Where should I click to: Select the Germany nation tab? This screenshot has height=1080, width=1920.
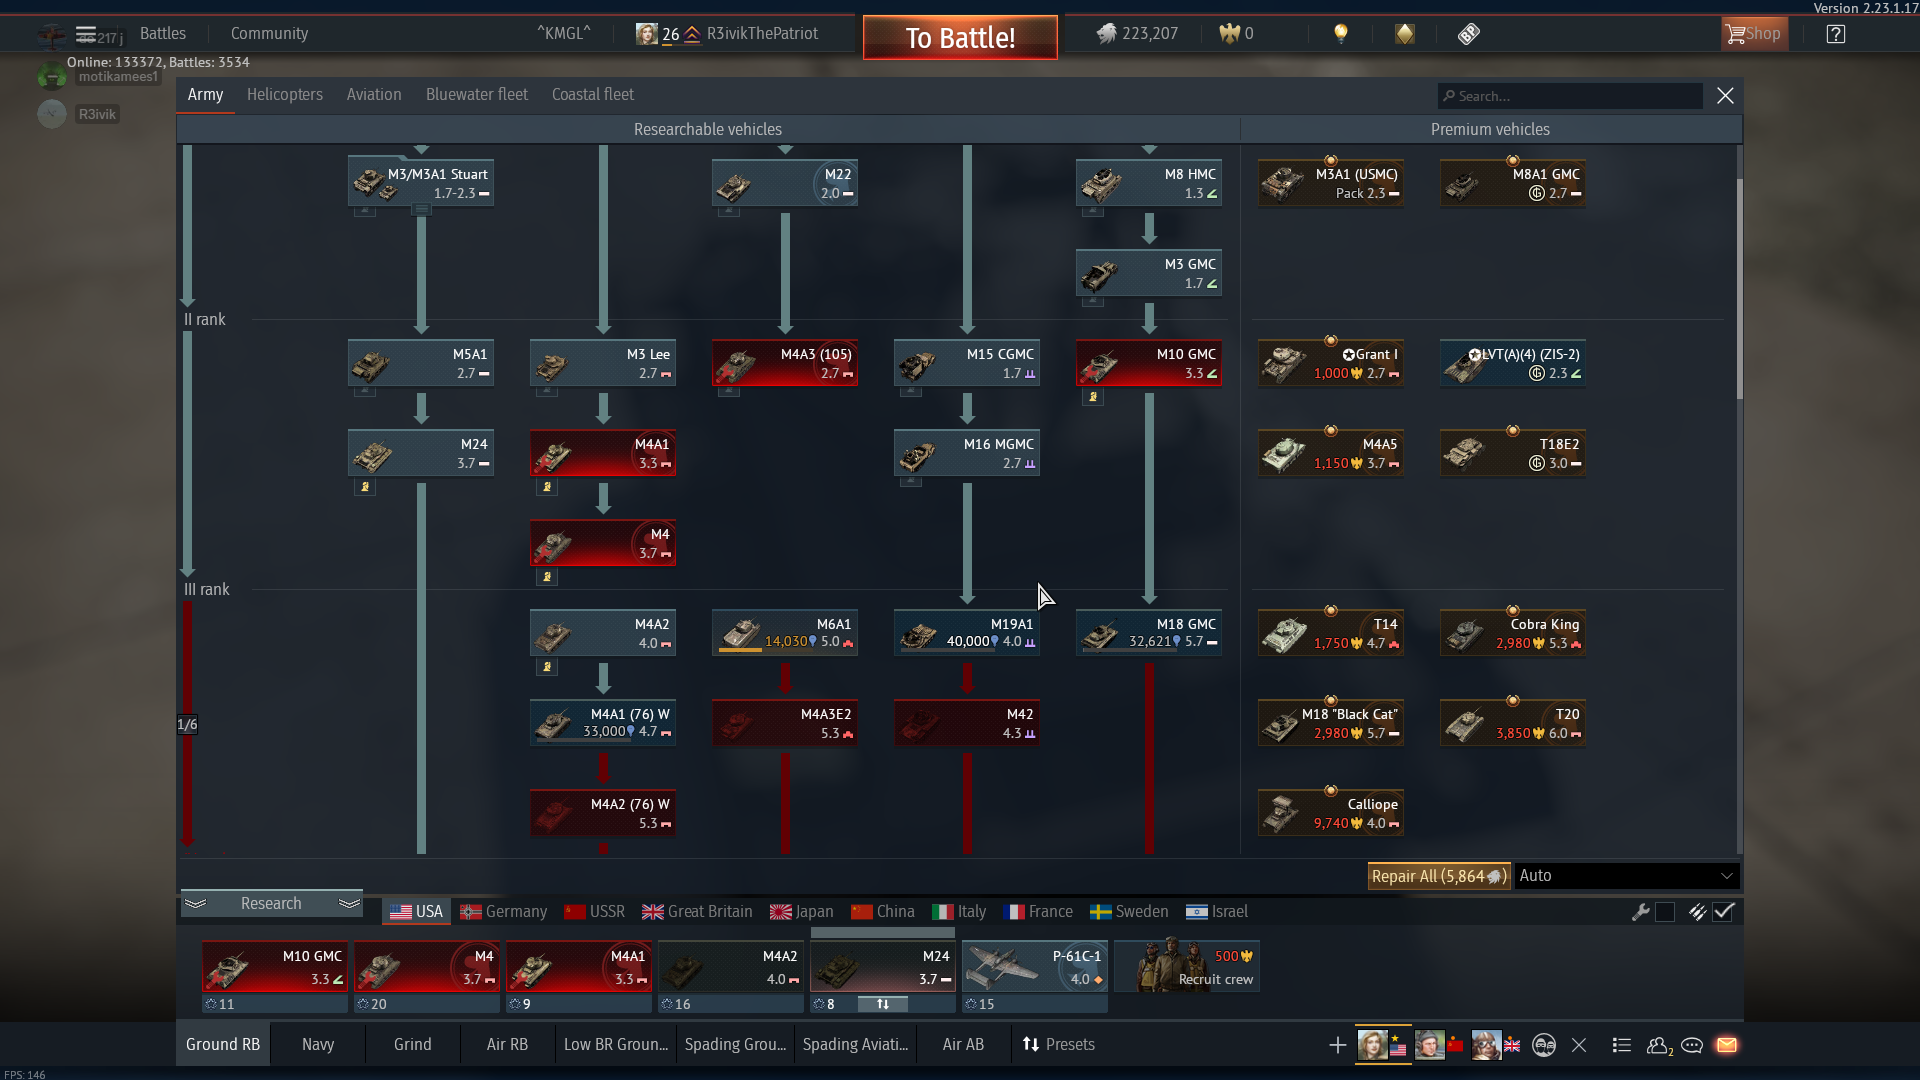(x=503, y=911)
